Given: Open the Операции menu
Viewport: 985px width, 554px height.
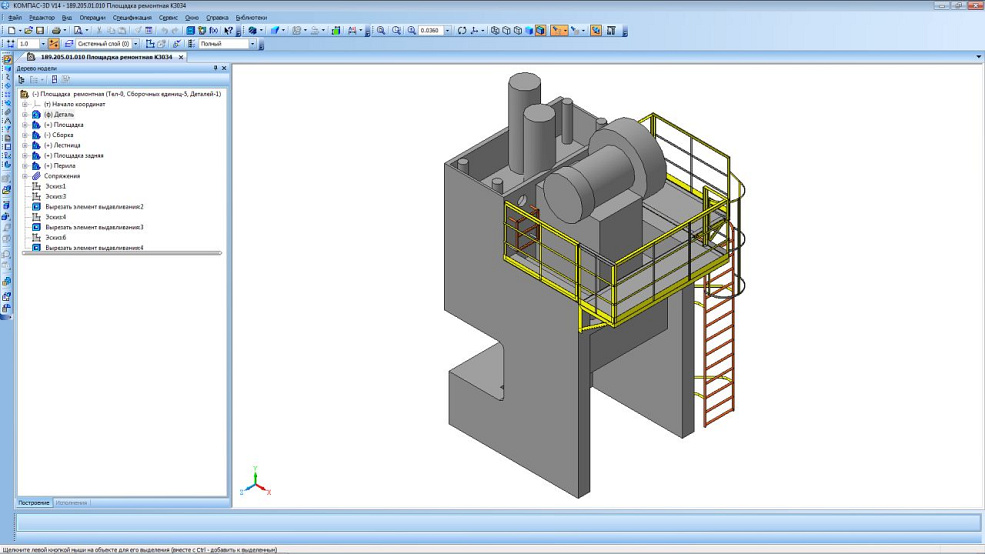Looking at the screenshot, I should (92, 18).
